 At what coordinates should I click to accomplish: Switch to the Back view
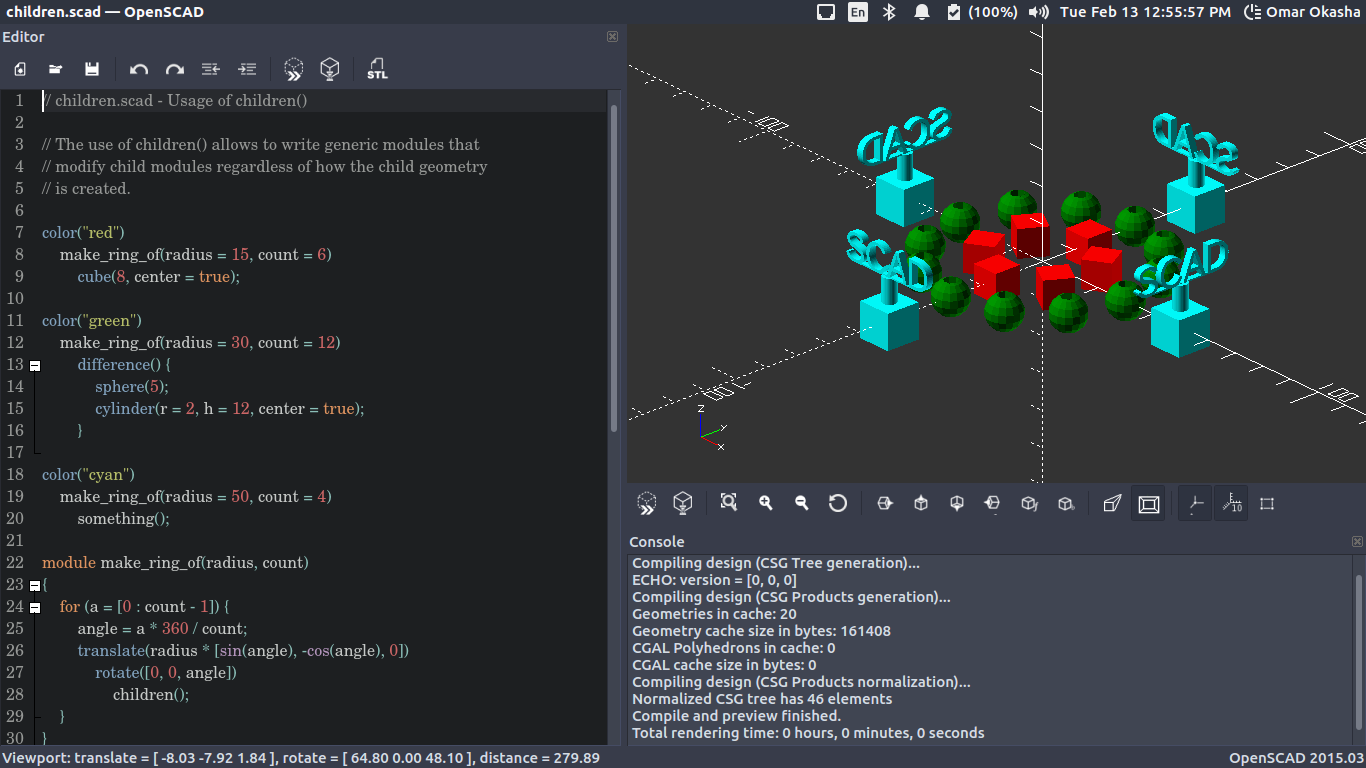tap(1065, 503)
